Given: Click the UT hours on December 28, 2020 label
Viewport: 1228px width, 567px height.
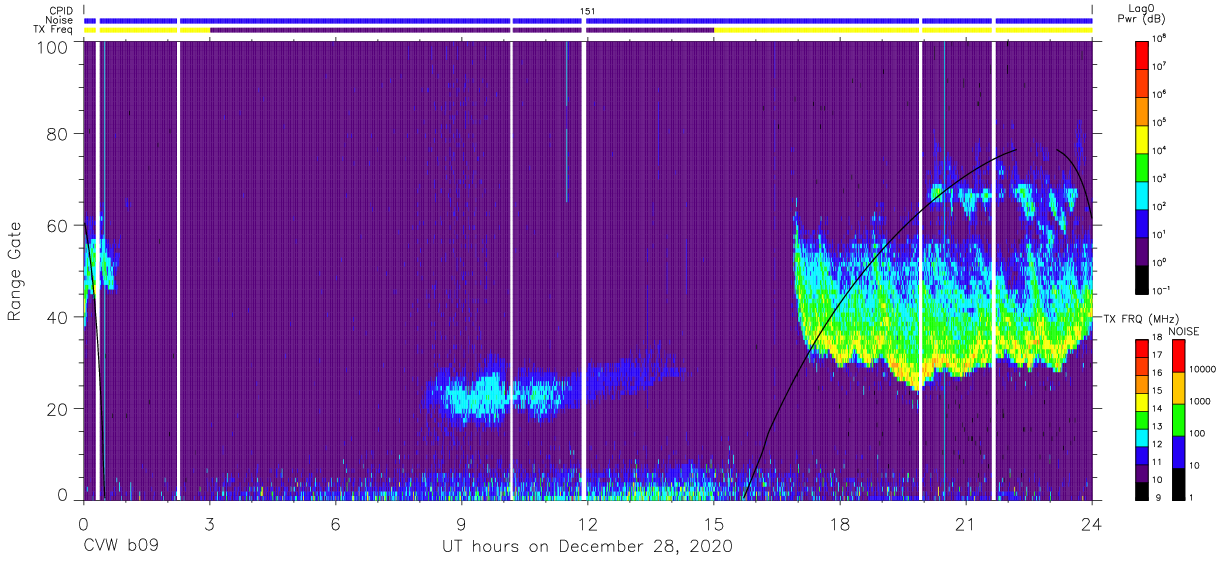Looking at the screenshot, I should click(x=588, y=547).
